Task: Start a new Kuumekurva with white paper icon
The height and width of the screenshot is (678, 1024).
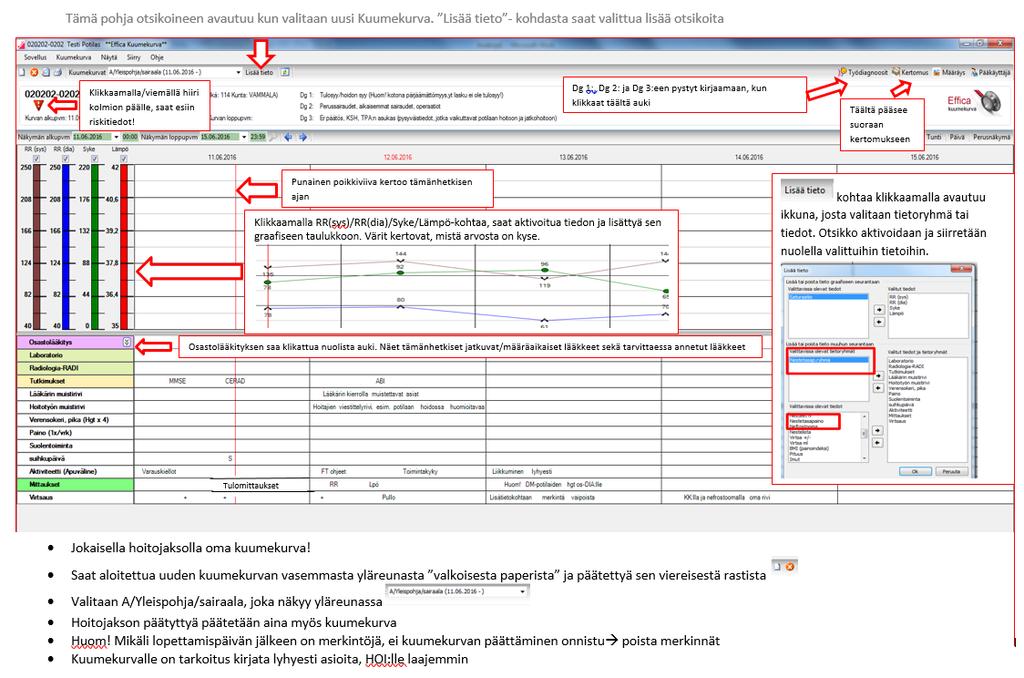Action: (22, 73)
